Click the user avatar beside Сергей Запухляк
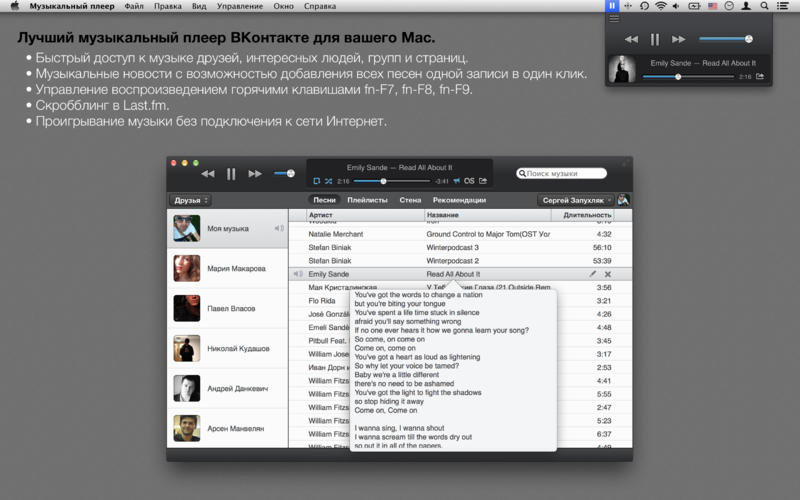The image size is (800, 500). [x=623, y=200]
